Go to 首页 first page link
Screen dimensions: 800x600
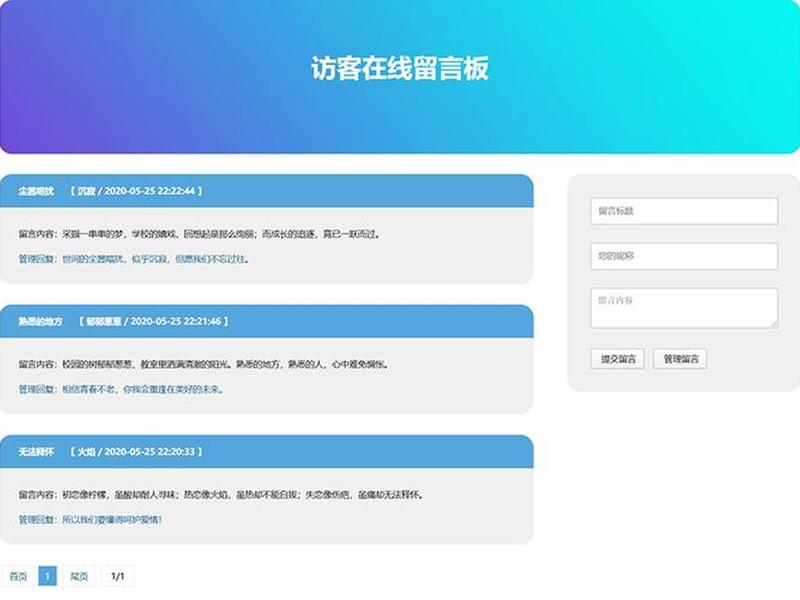point(18,577)
